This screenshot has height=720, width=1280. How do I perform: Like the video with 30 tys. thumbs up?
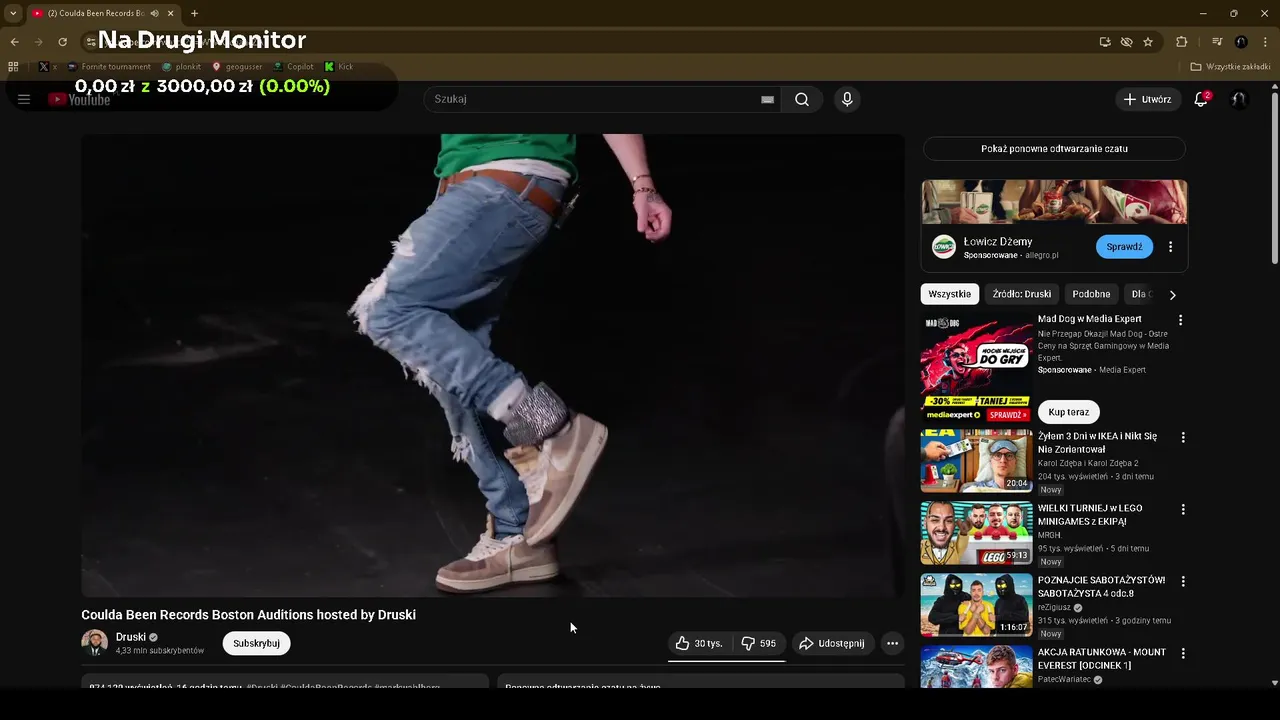pos(698,643)
